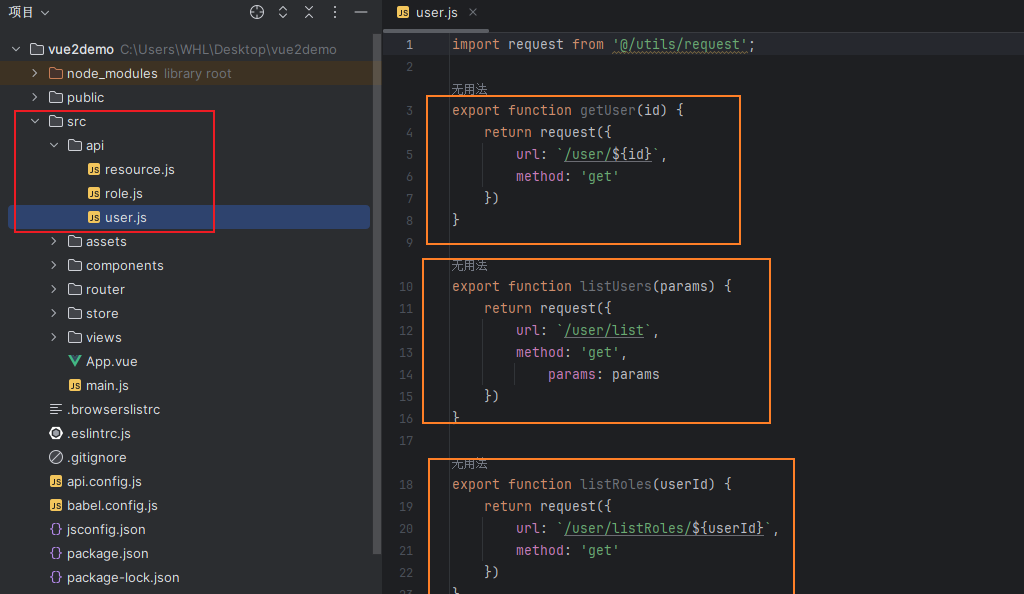
Task: Click the Collapse All icon in project toolbar
Action: (309, 12)
